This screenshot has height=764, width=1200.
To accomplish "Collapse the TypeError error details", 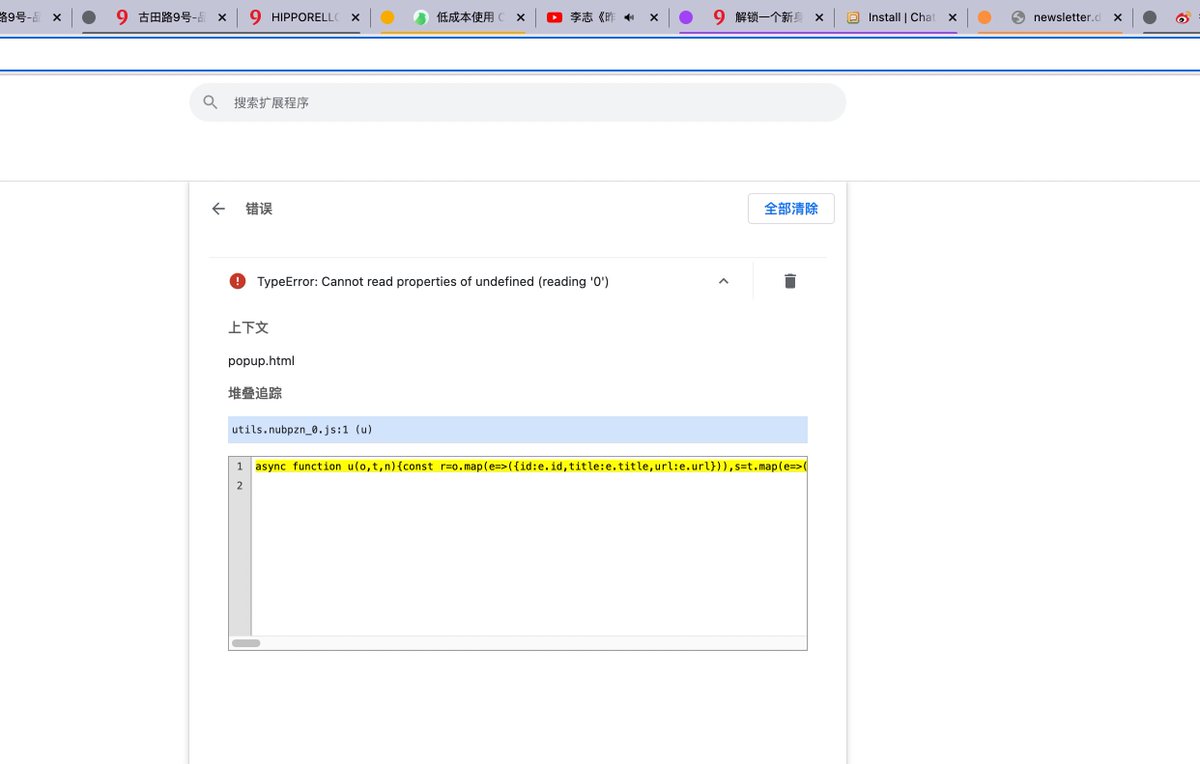I will pyautogui.click(x=723, y=282).
